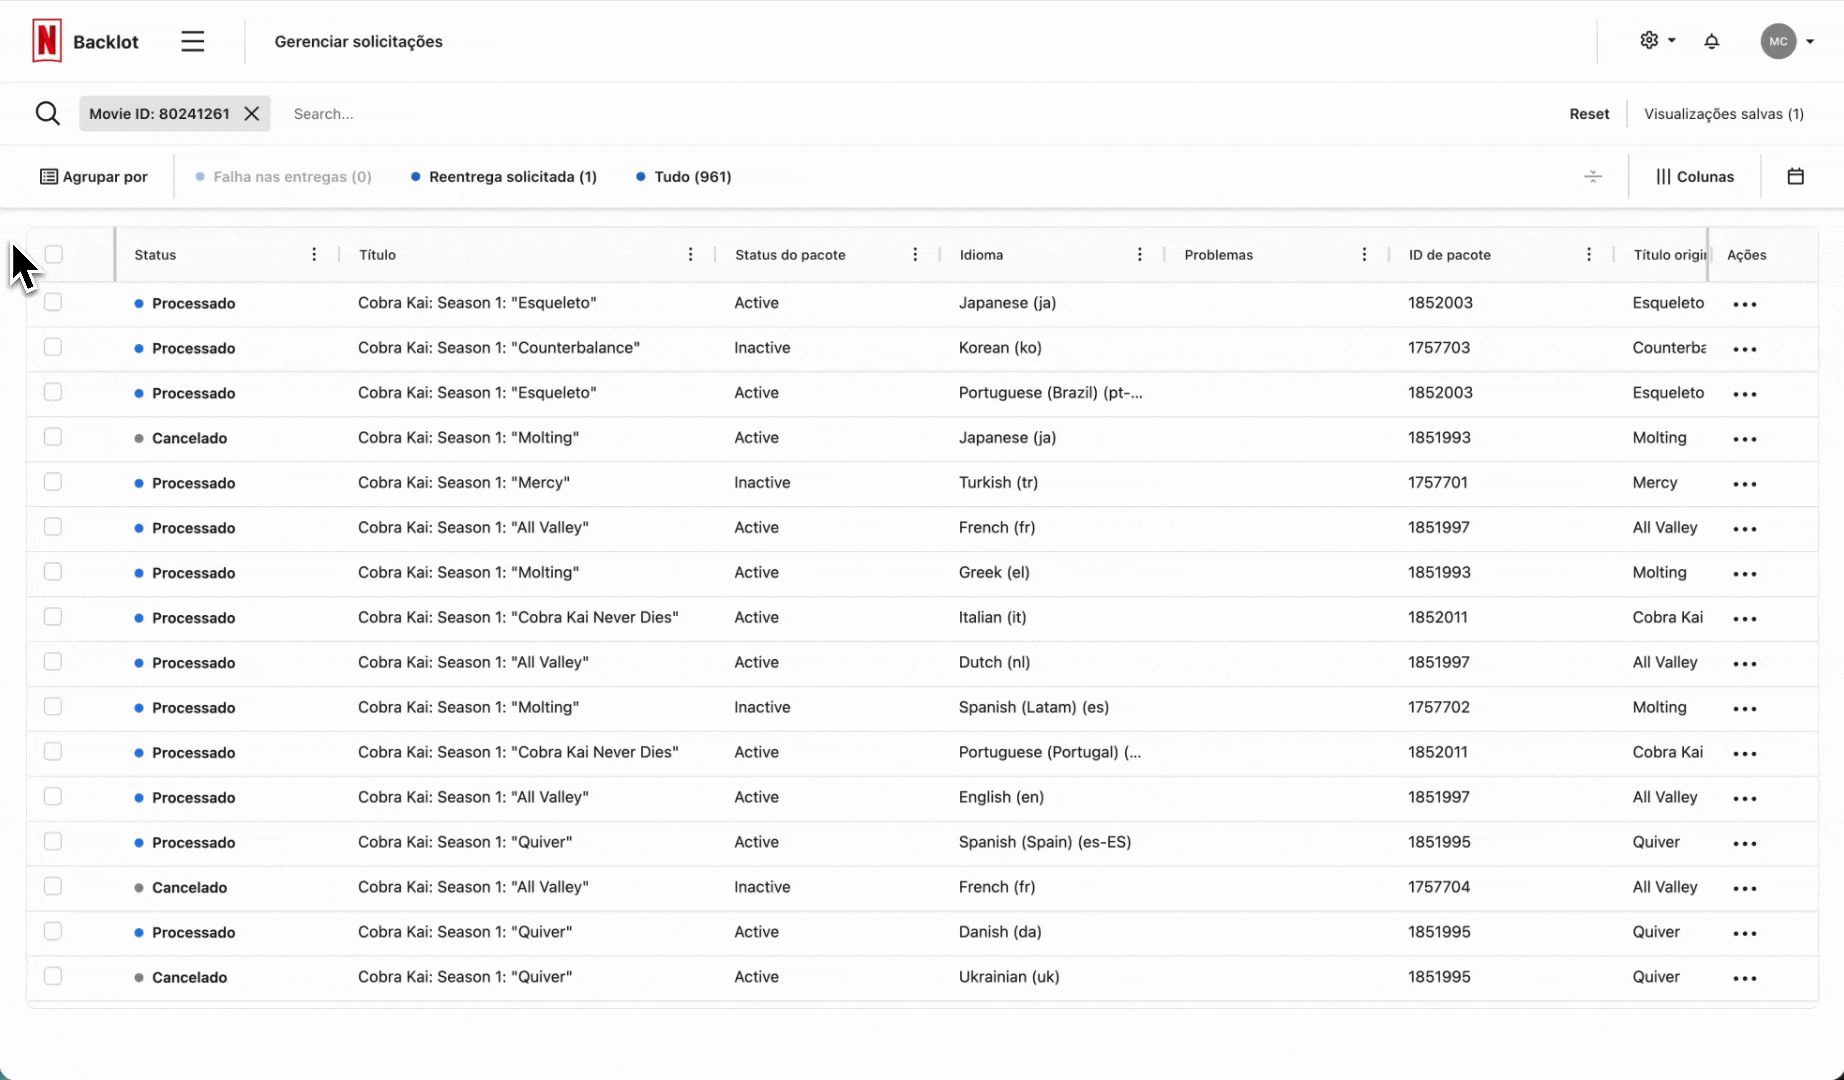Expand the settings gear dropdown
Image resolution: width=1844 pixels, height=1080 pixels.
1657,41
